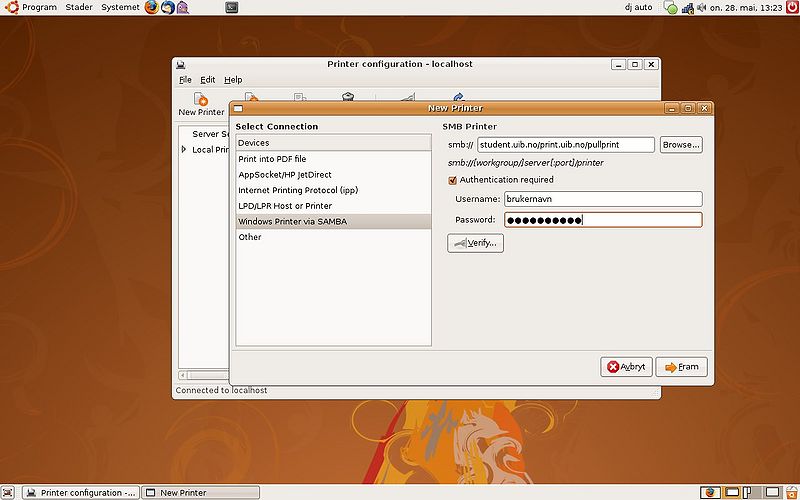Launch Firefox from the top panel

coord(152,7)
